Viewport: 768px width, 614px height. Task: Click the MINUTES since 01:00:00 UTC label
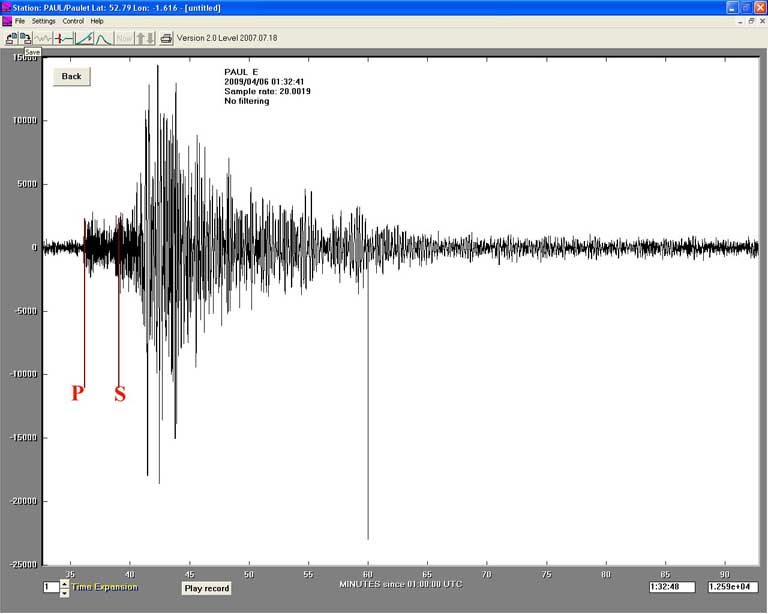tap(401, 584)
